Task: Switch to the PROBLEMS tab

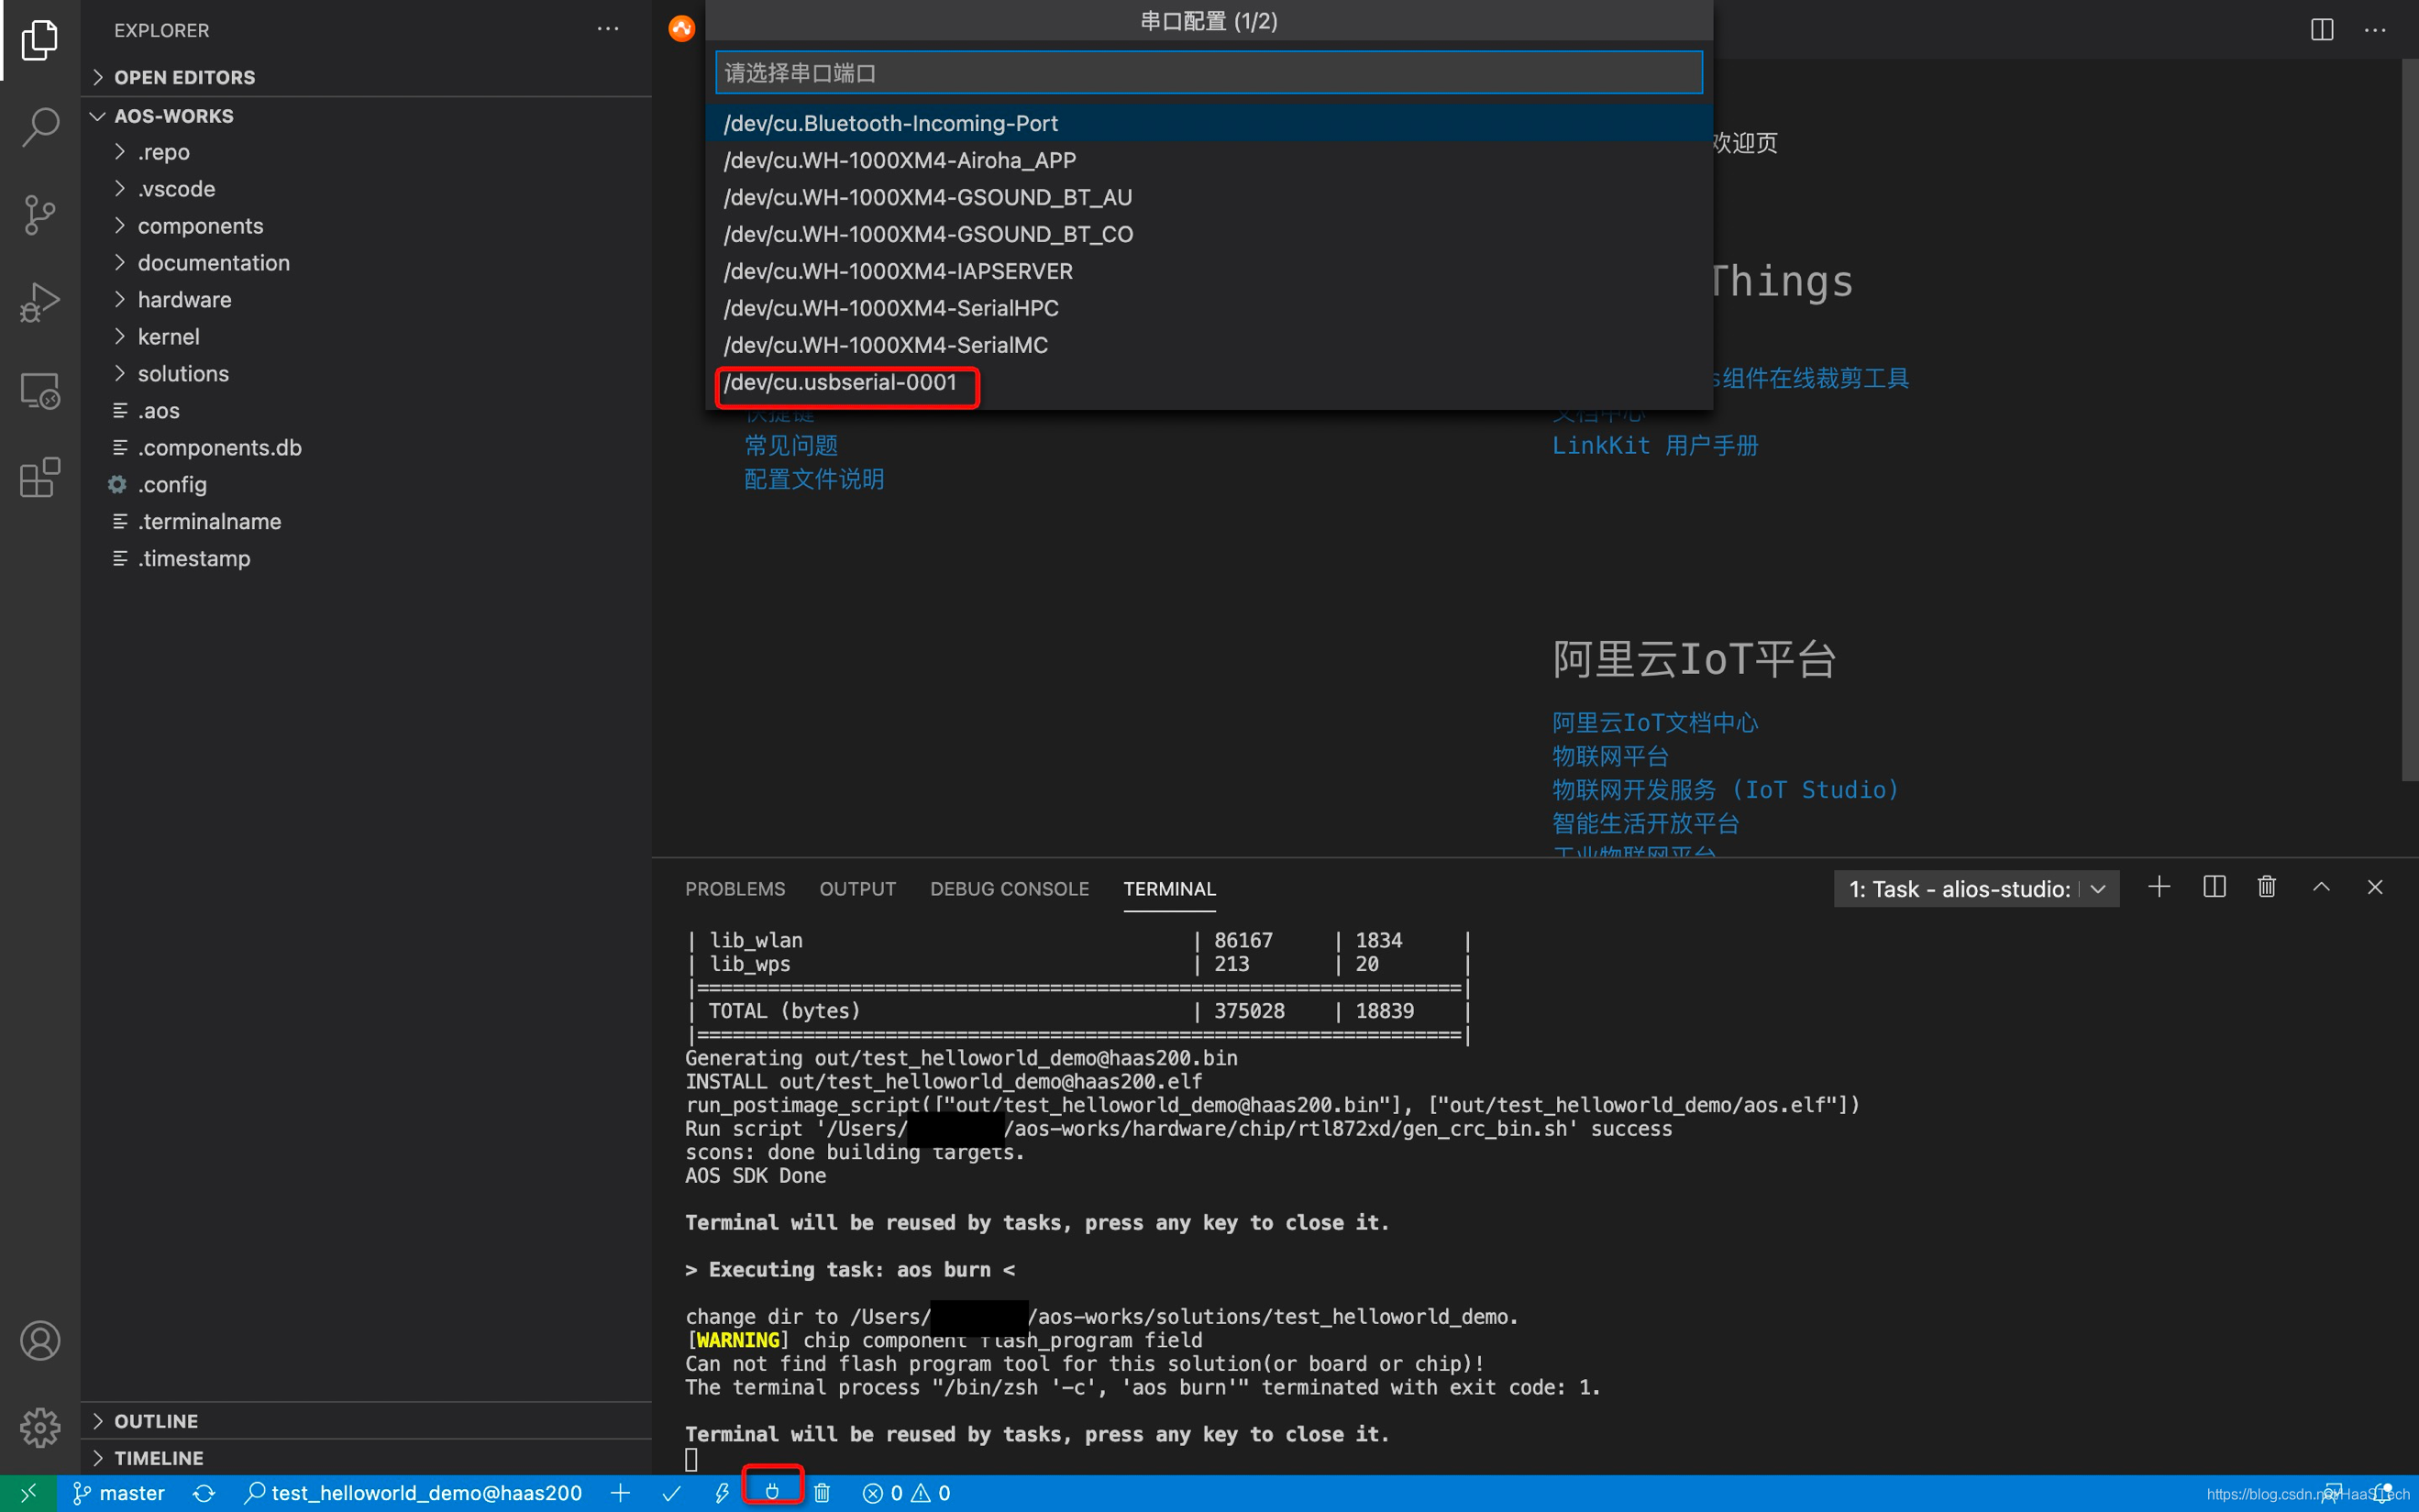Action: [735, 889]
